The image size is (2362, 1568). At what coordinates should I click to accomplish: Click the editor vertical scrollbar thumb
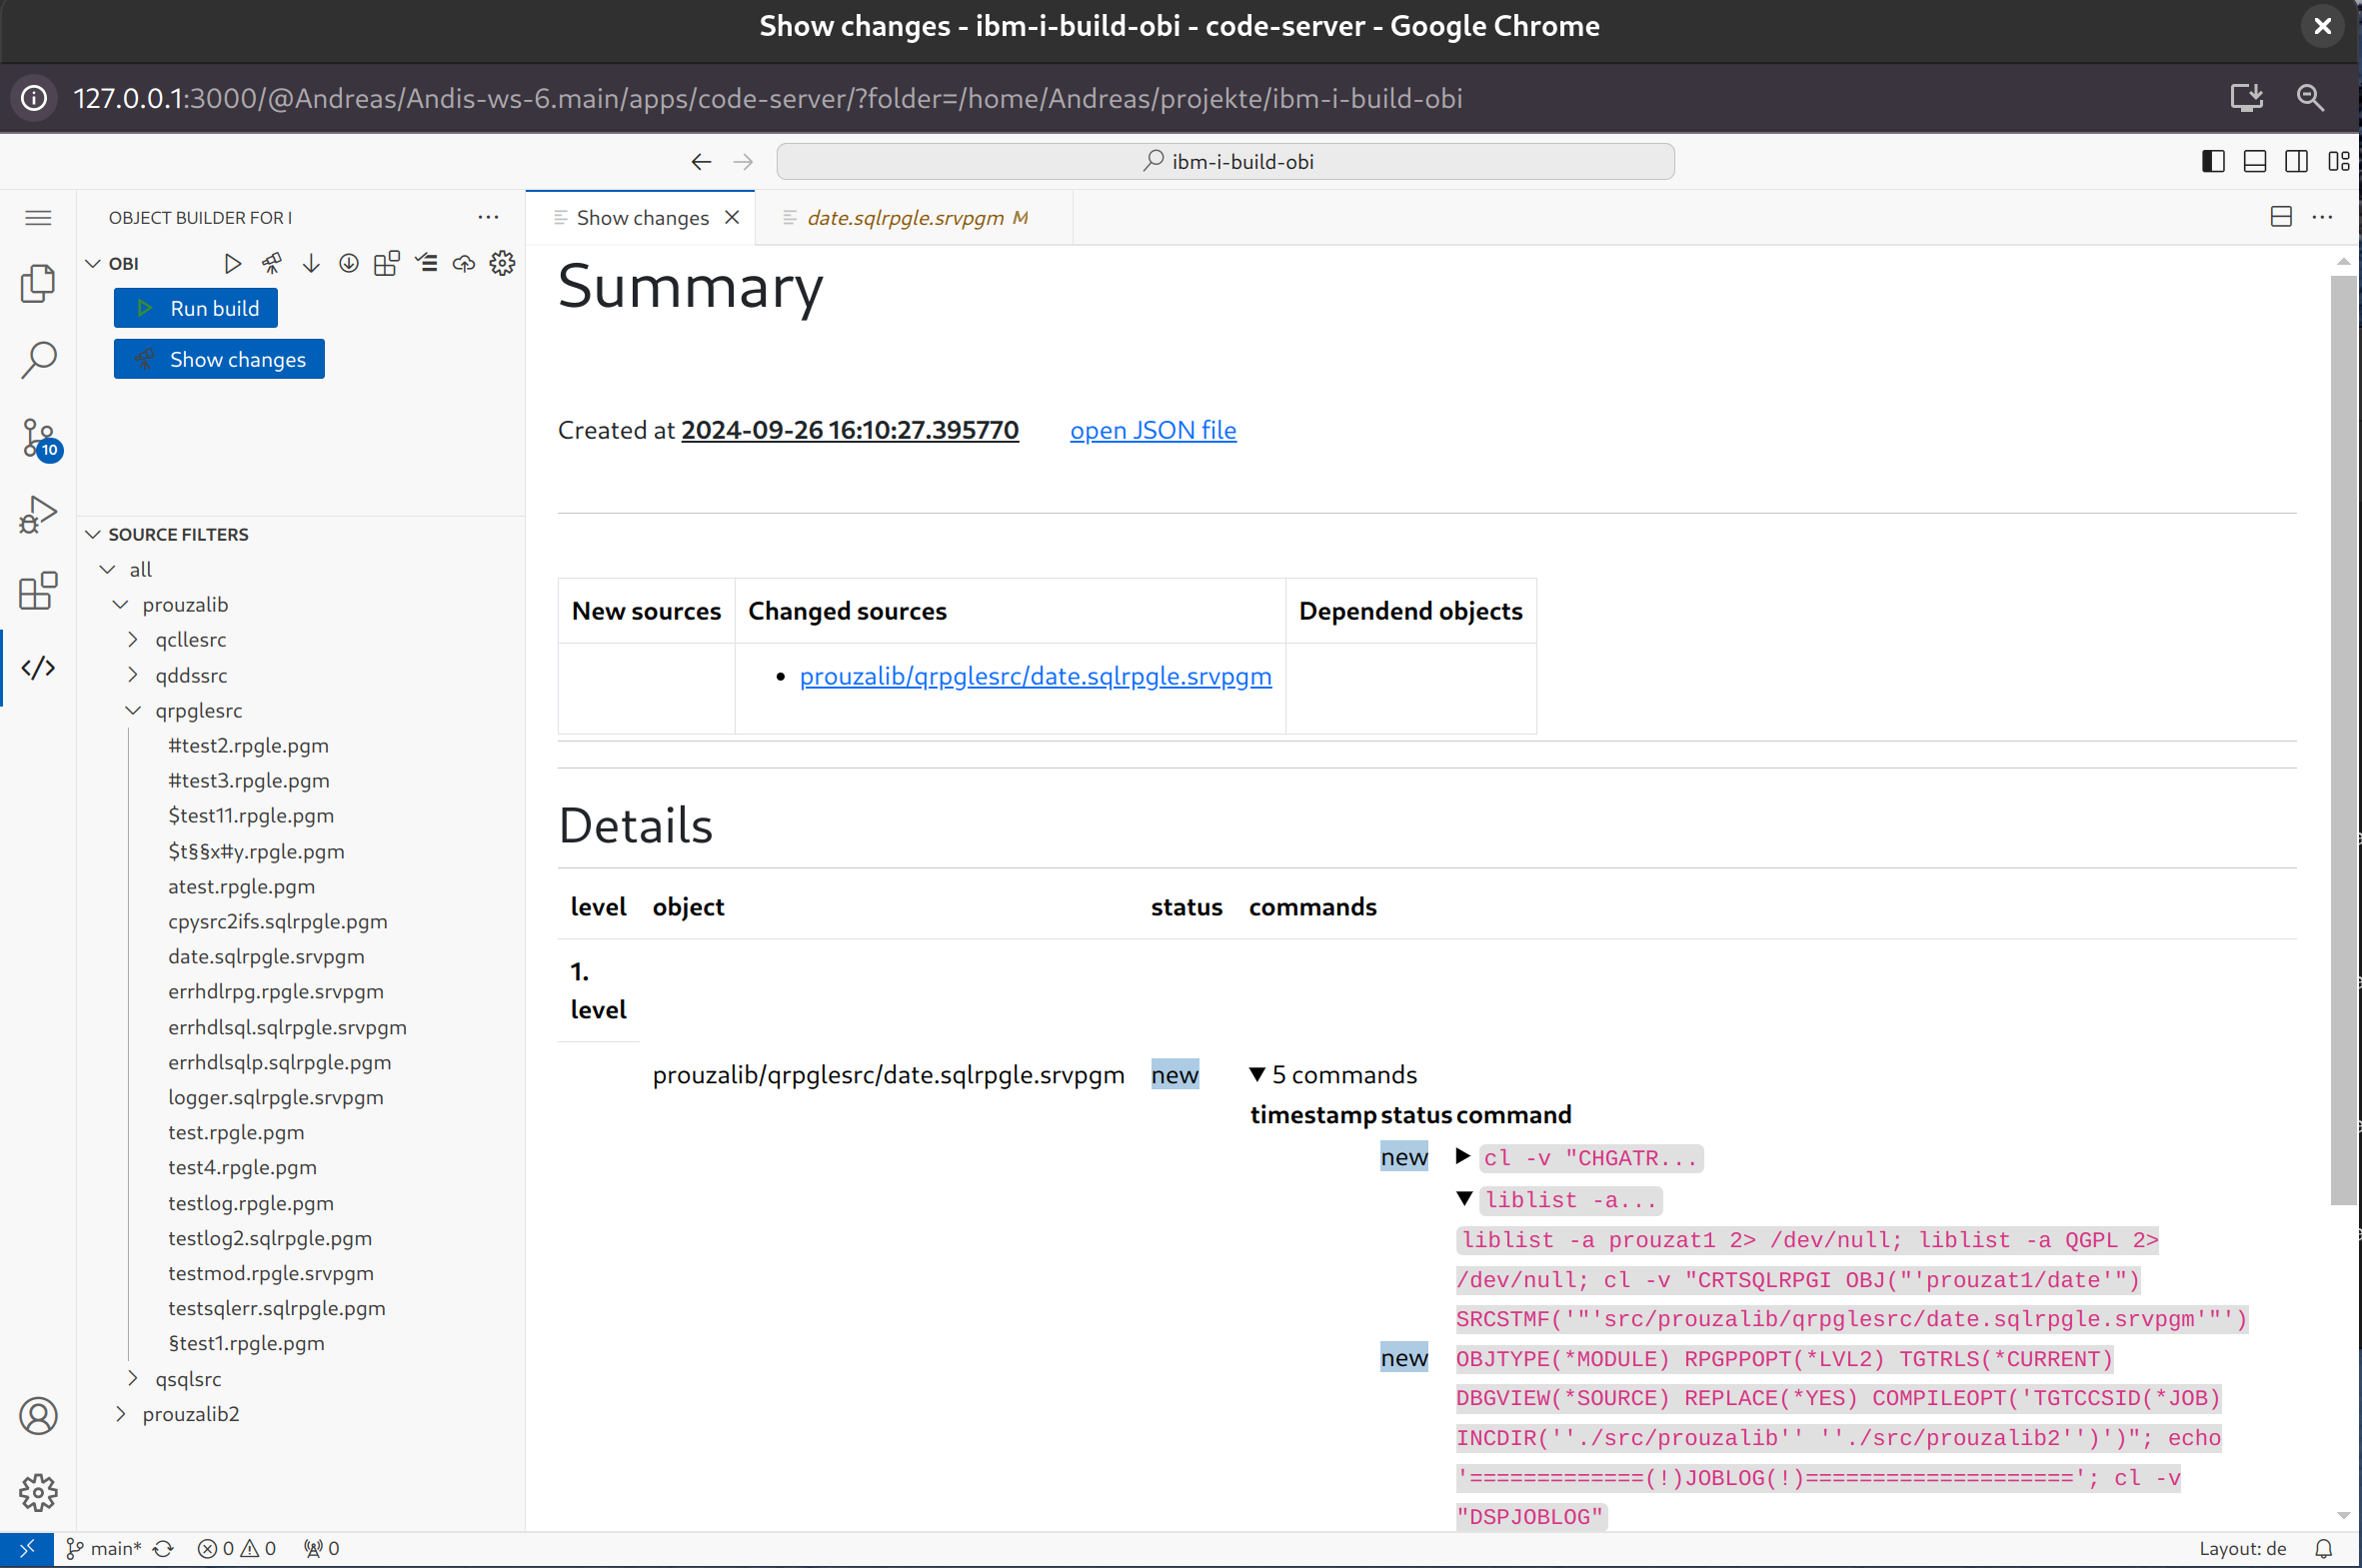click(x=2343, y=740)
